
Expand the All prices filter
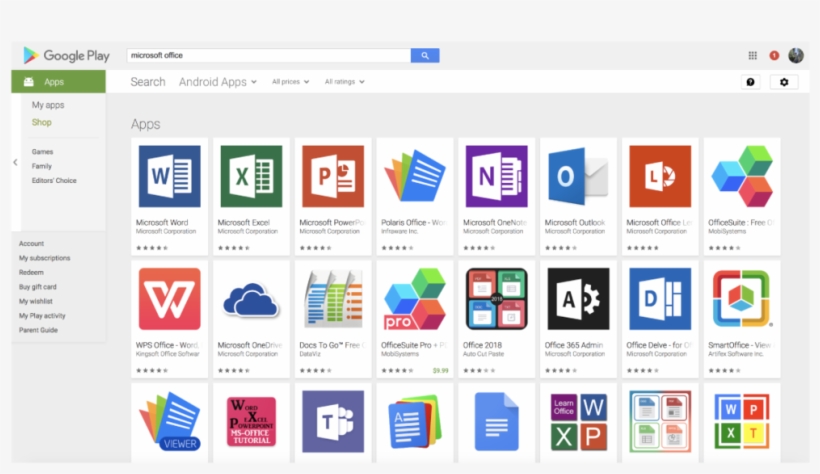291,82
